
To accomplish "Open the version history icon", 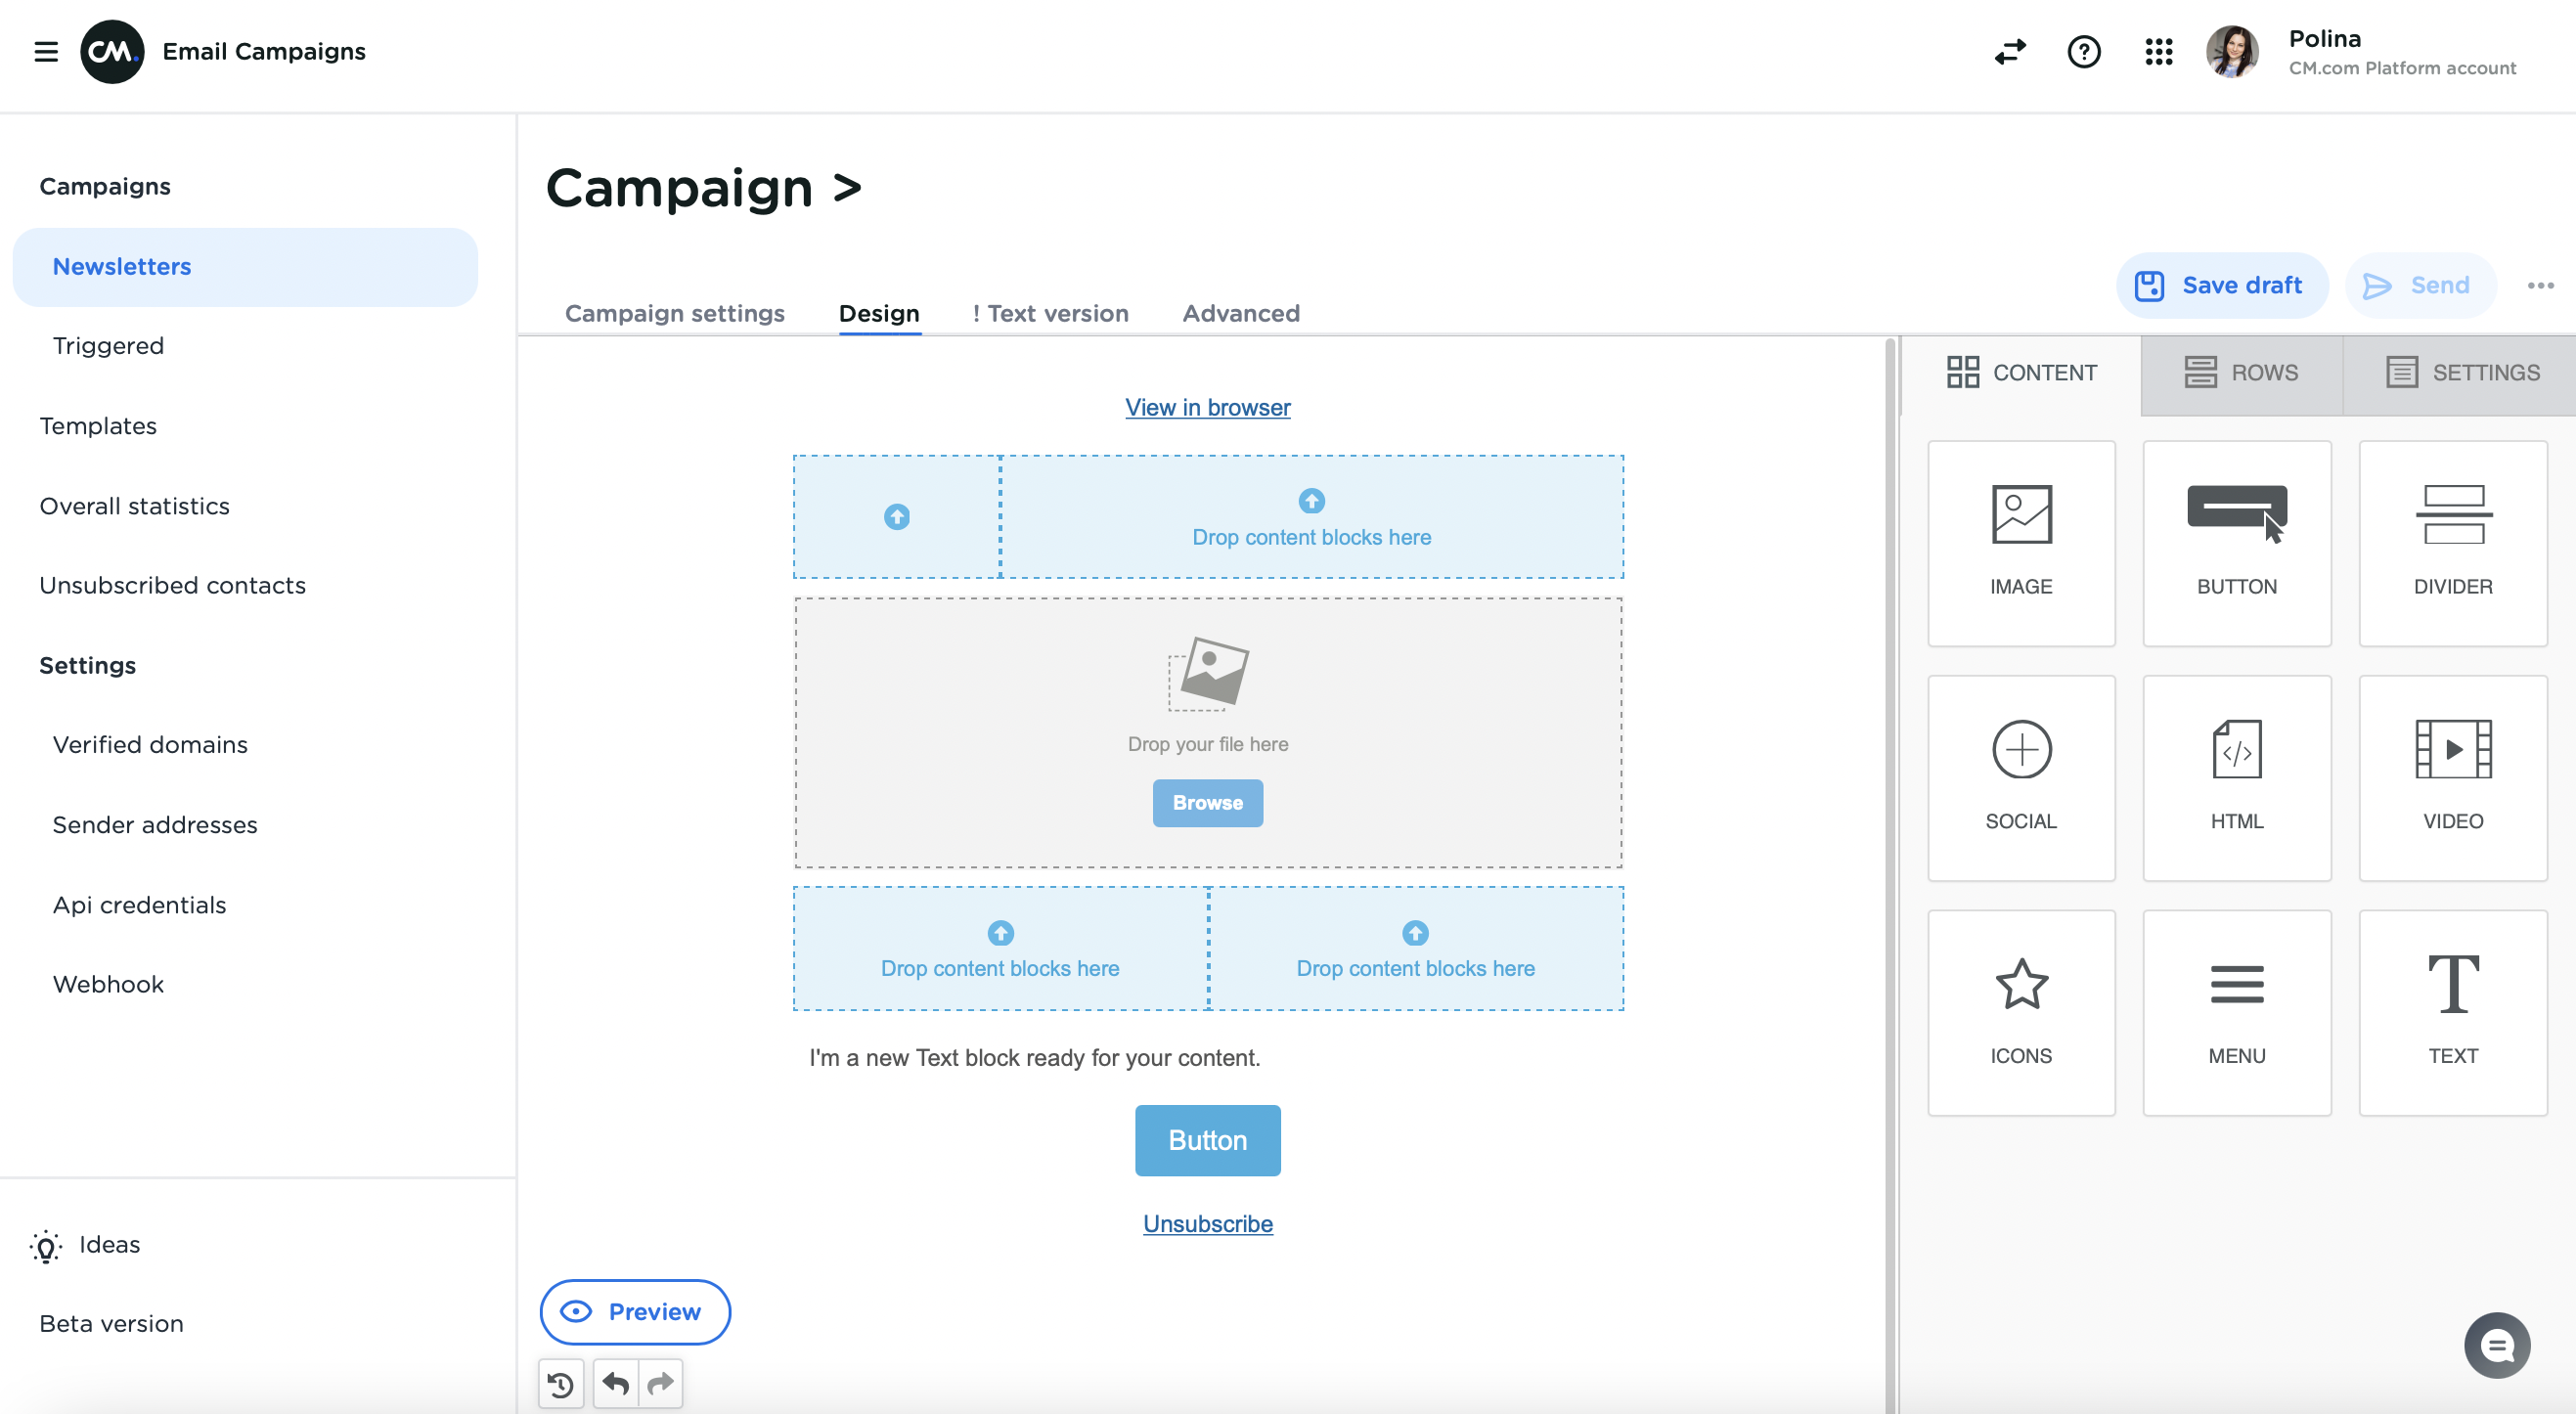I will pos(560,1384).
